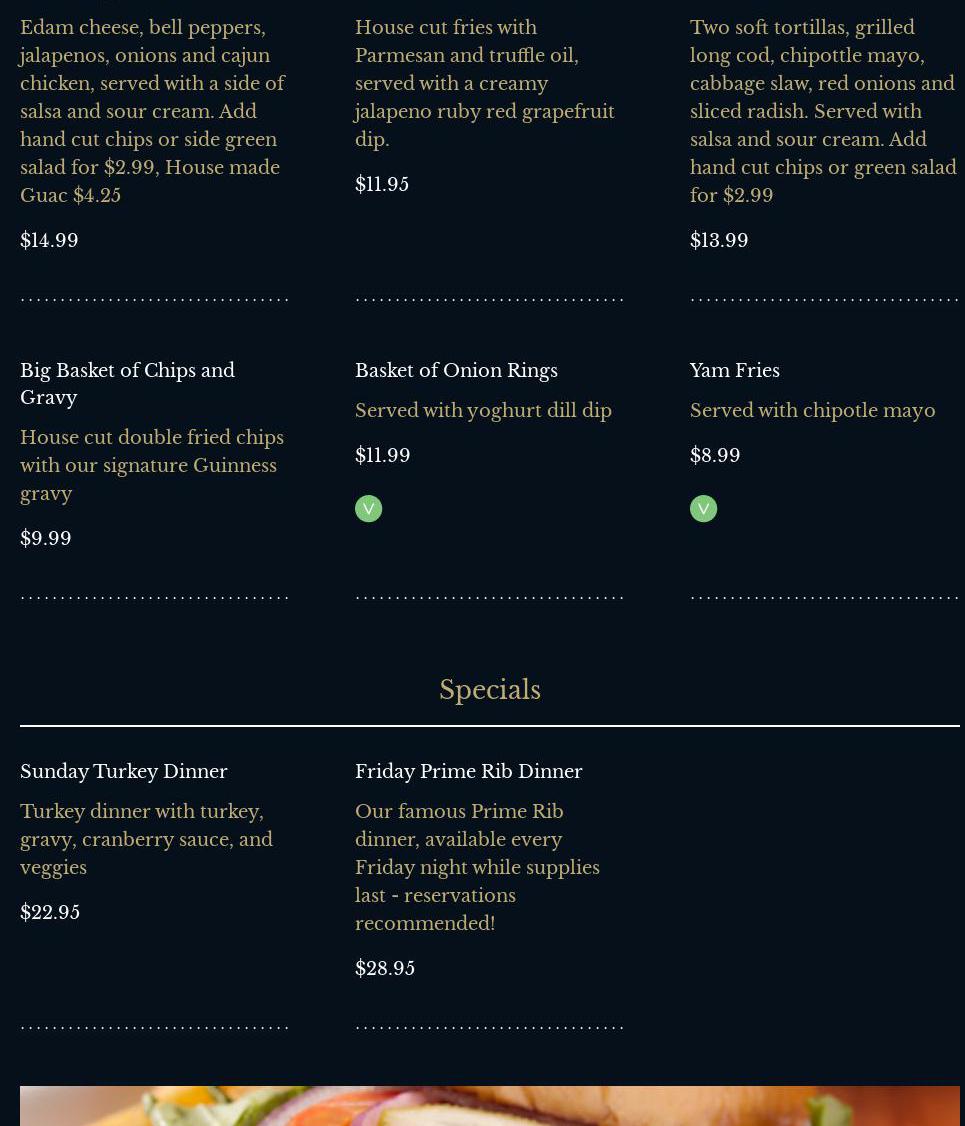Image resolution: width=965 pixels, height=1126 pixels.
Task: Click the $13.99 fish tacos price
Action: [719, 240]
